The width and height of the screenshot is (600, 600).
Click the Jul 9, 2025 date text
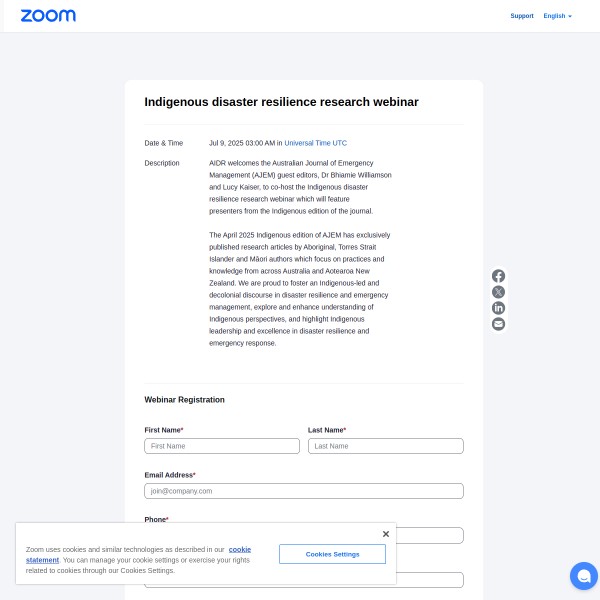241,143
